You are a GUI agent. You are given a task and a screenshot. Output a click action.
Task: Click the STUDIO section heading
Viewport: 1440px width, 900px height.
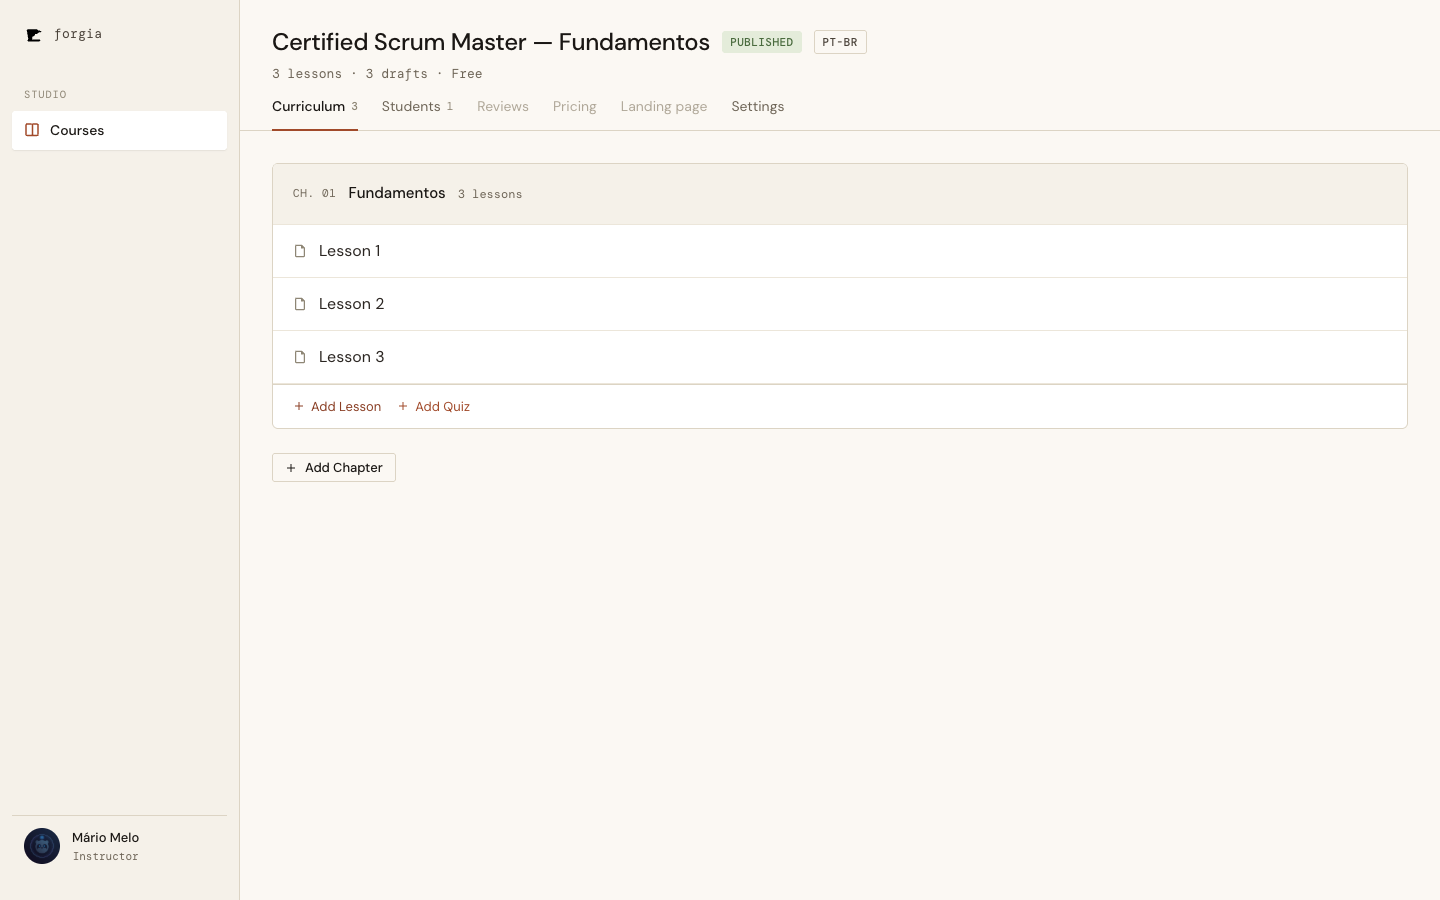(x=45, y=95)
